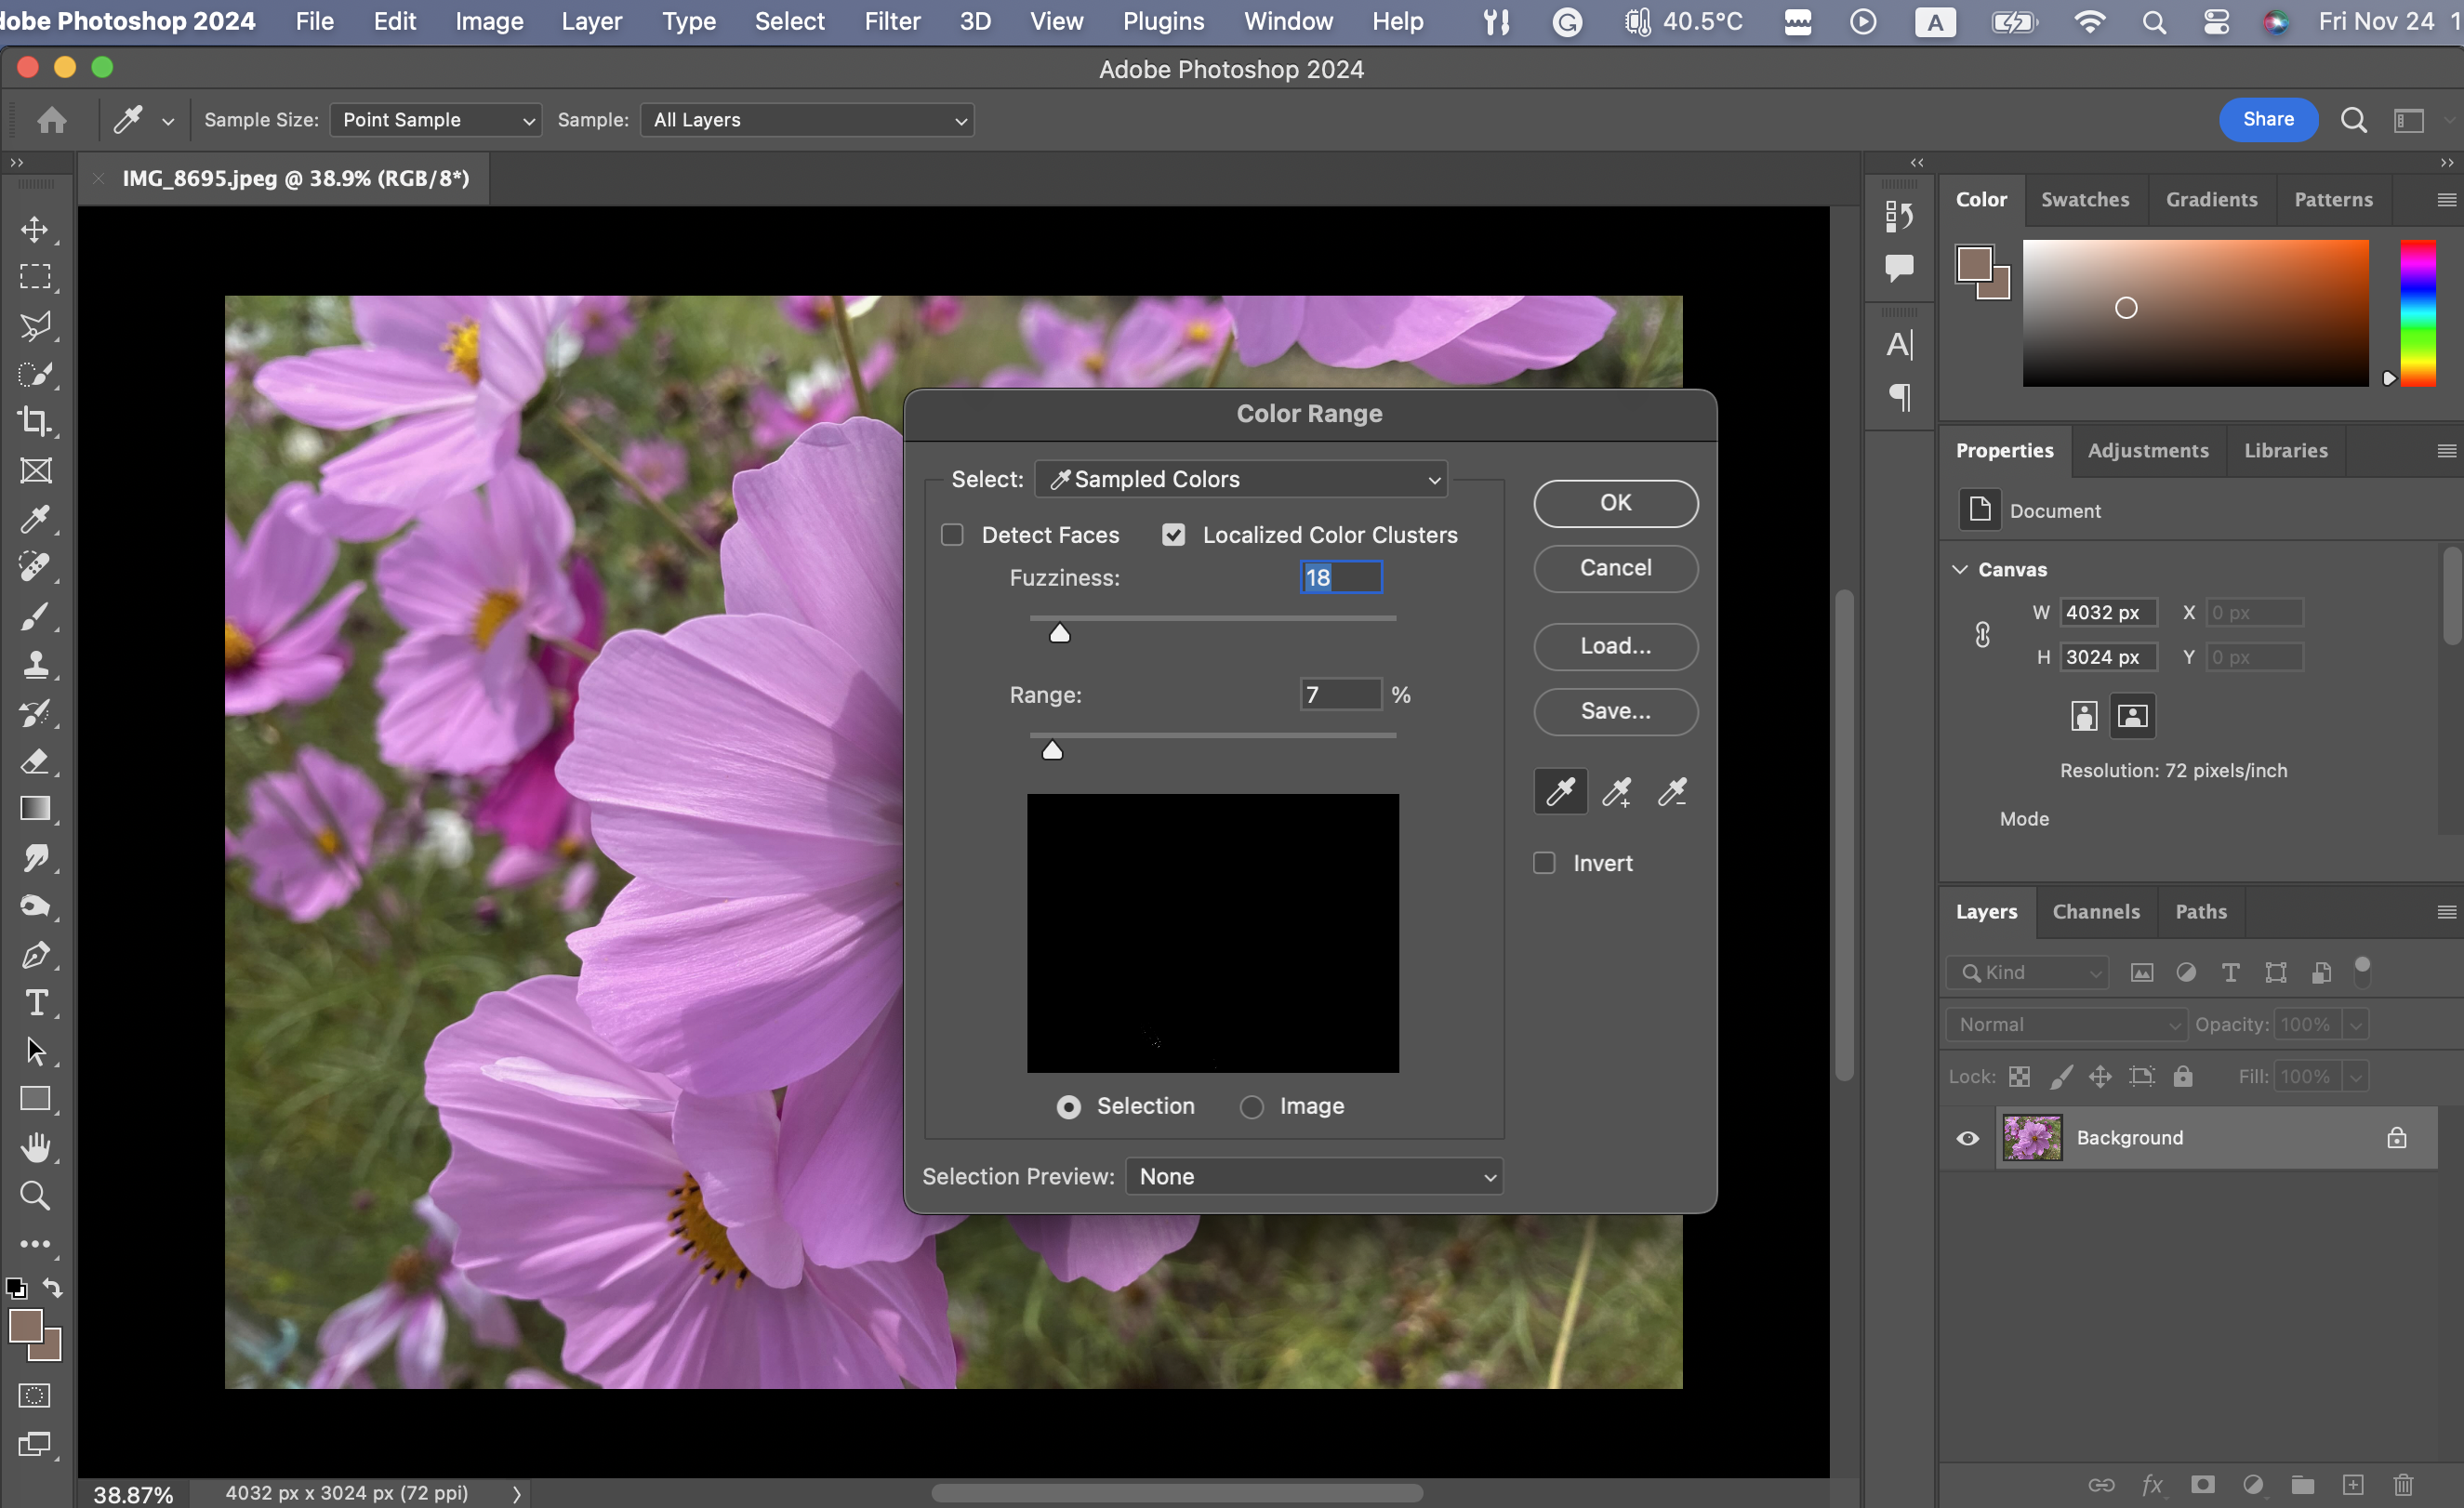Image resolution: width=2464 pixels, height=1508 pixels.
Task: Switch to the Channels tab
Action: click(x=2095, y=911)
